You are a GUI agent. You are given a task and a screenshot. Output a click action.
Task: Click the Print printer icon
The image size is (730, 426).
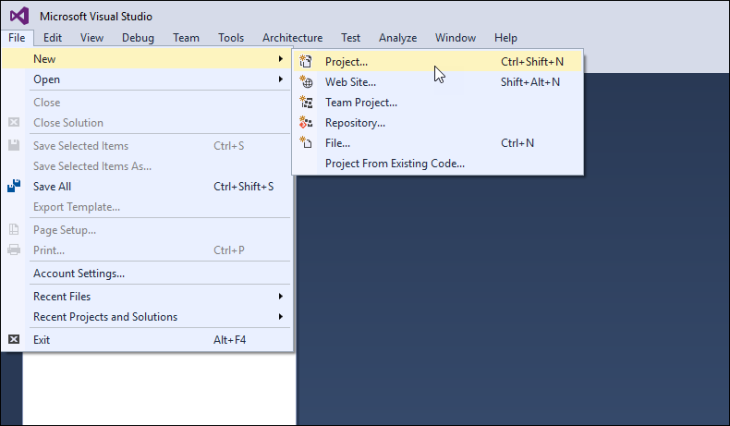[x=14, y=250]
